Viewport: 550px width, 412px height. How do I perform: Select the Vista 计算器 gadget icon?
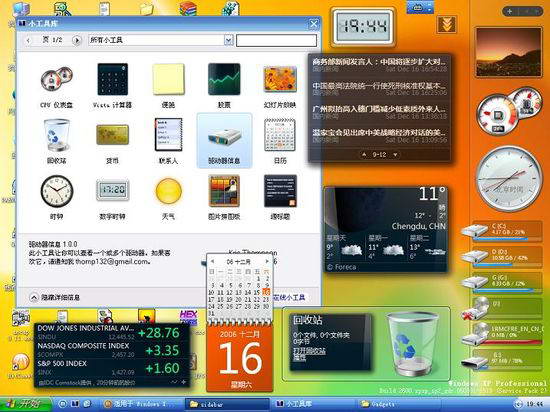point(113,80)
